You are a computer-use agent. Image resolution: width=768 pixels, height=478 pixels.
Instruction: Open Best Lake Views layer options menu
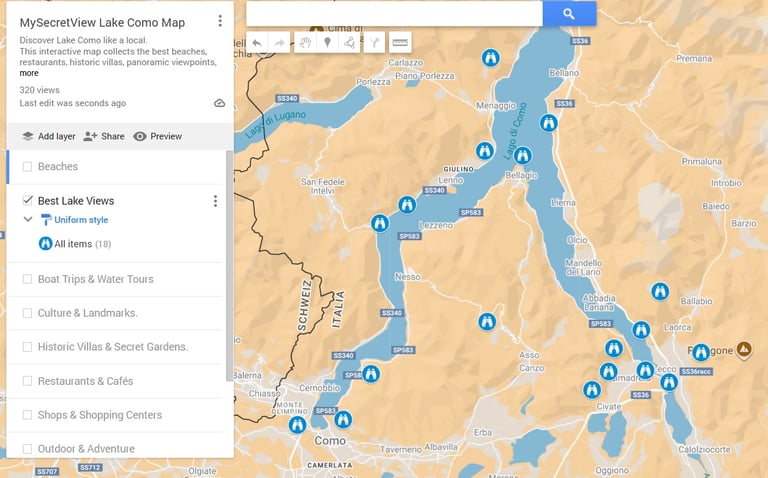(215, 201)
